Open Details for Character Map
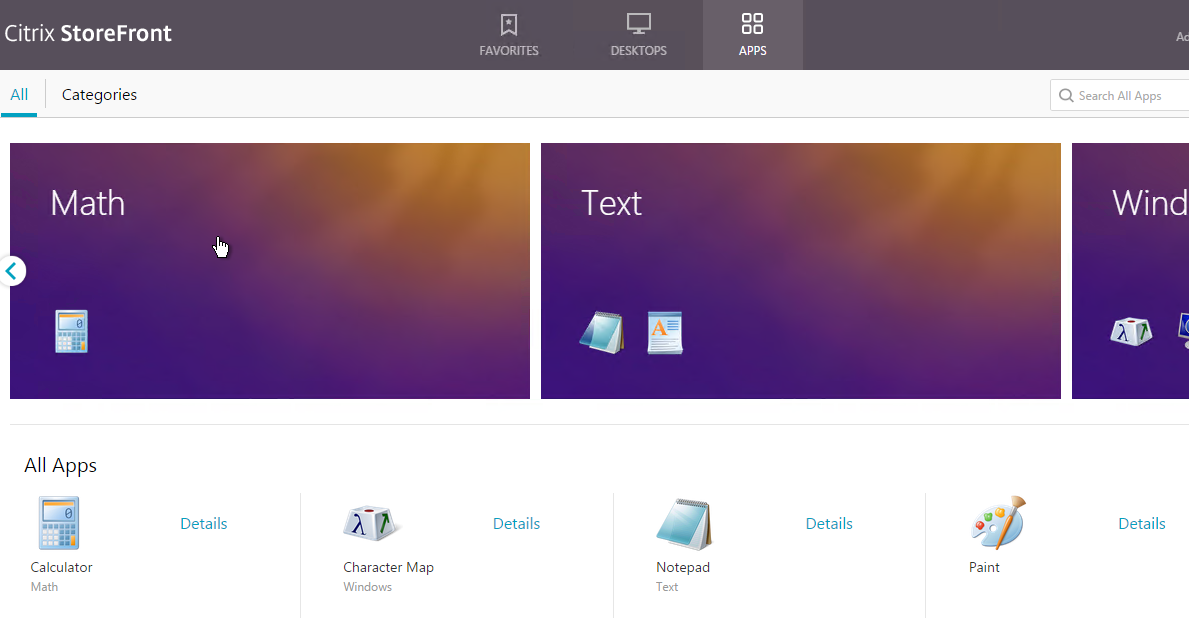 pyautogui.click(x=516, y=524)
